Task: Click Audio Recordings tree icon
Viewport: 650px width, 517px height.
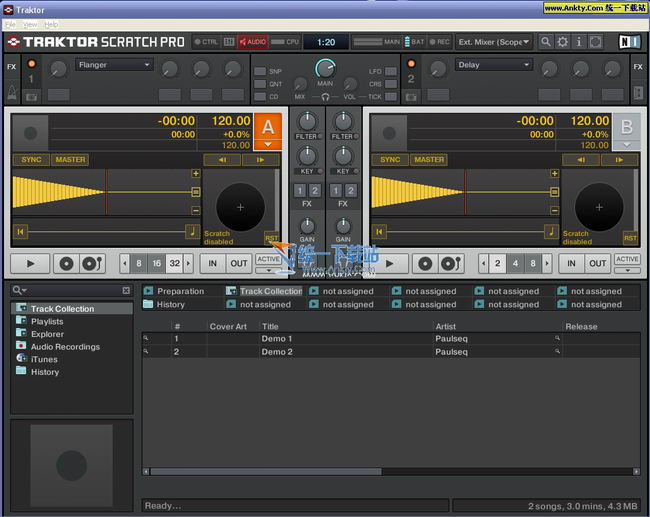Action: 21,346
